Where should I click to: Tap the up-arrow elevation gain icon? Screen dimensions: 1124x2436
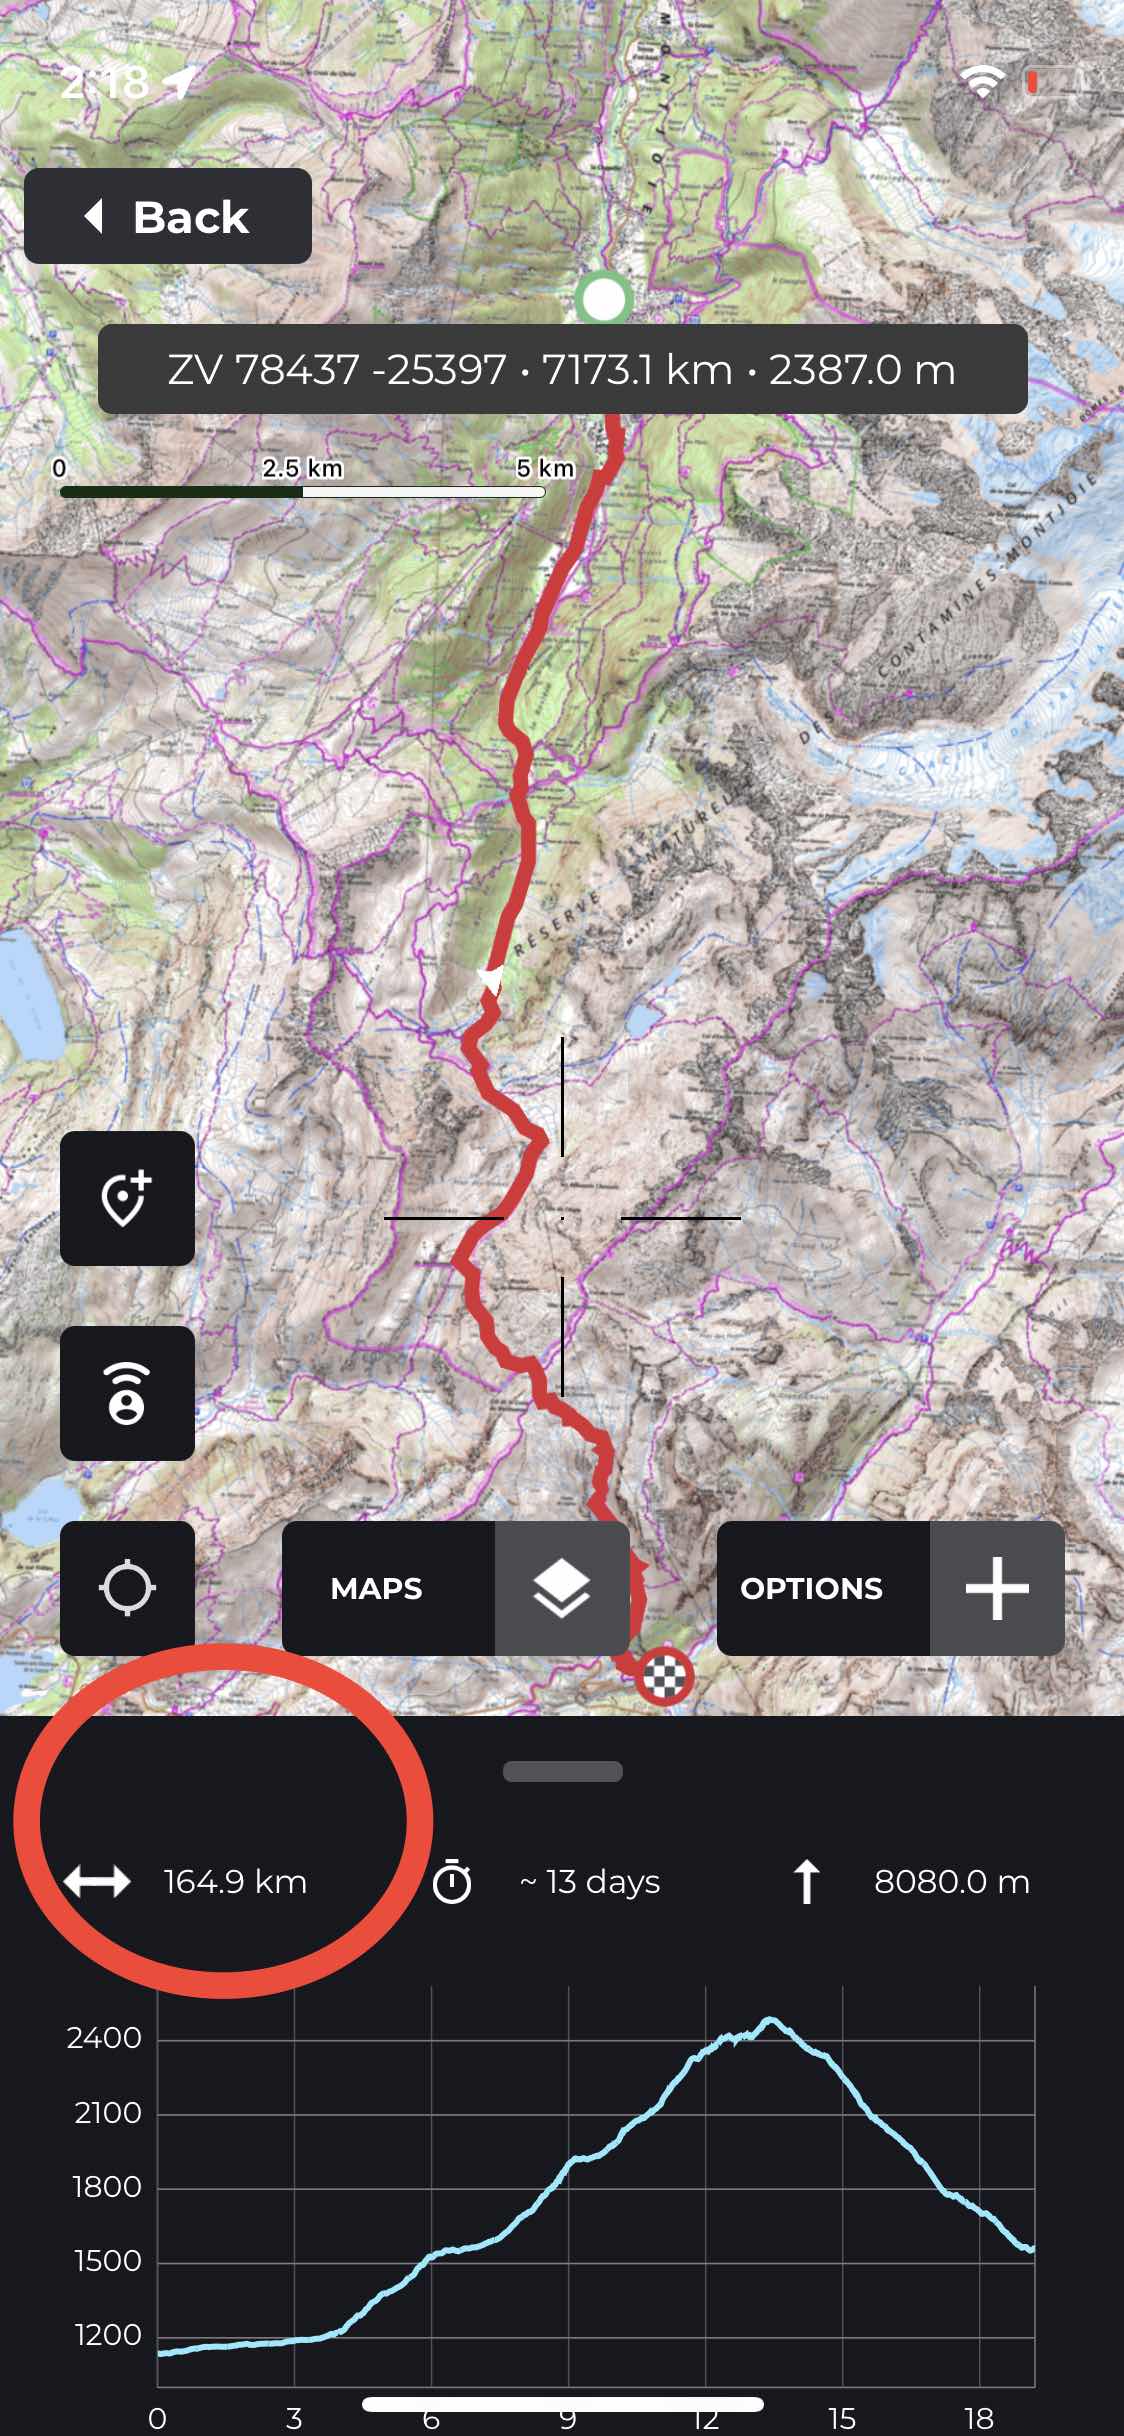pos(806,1881)
